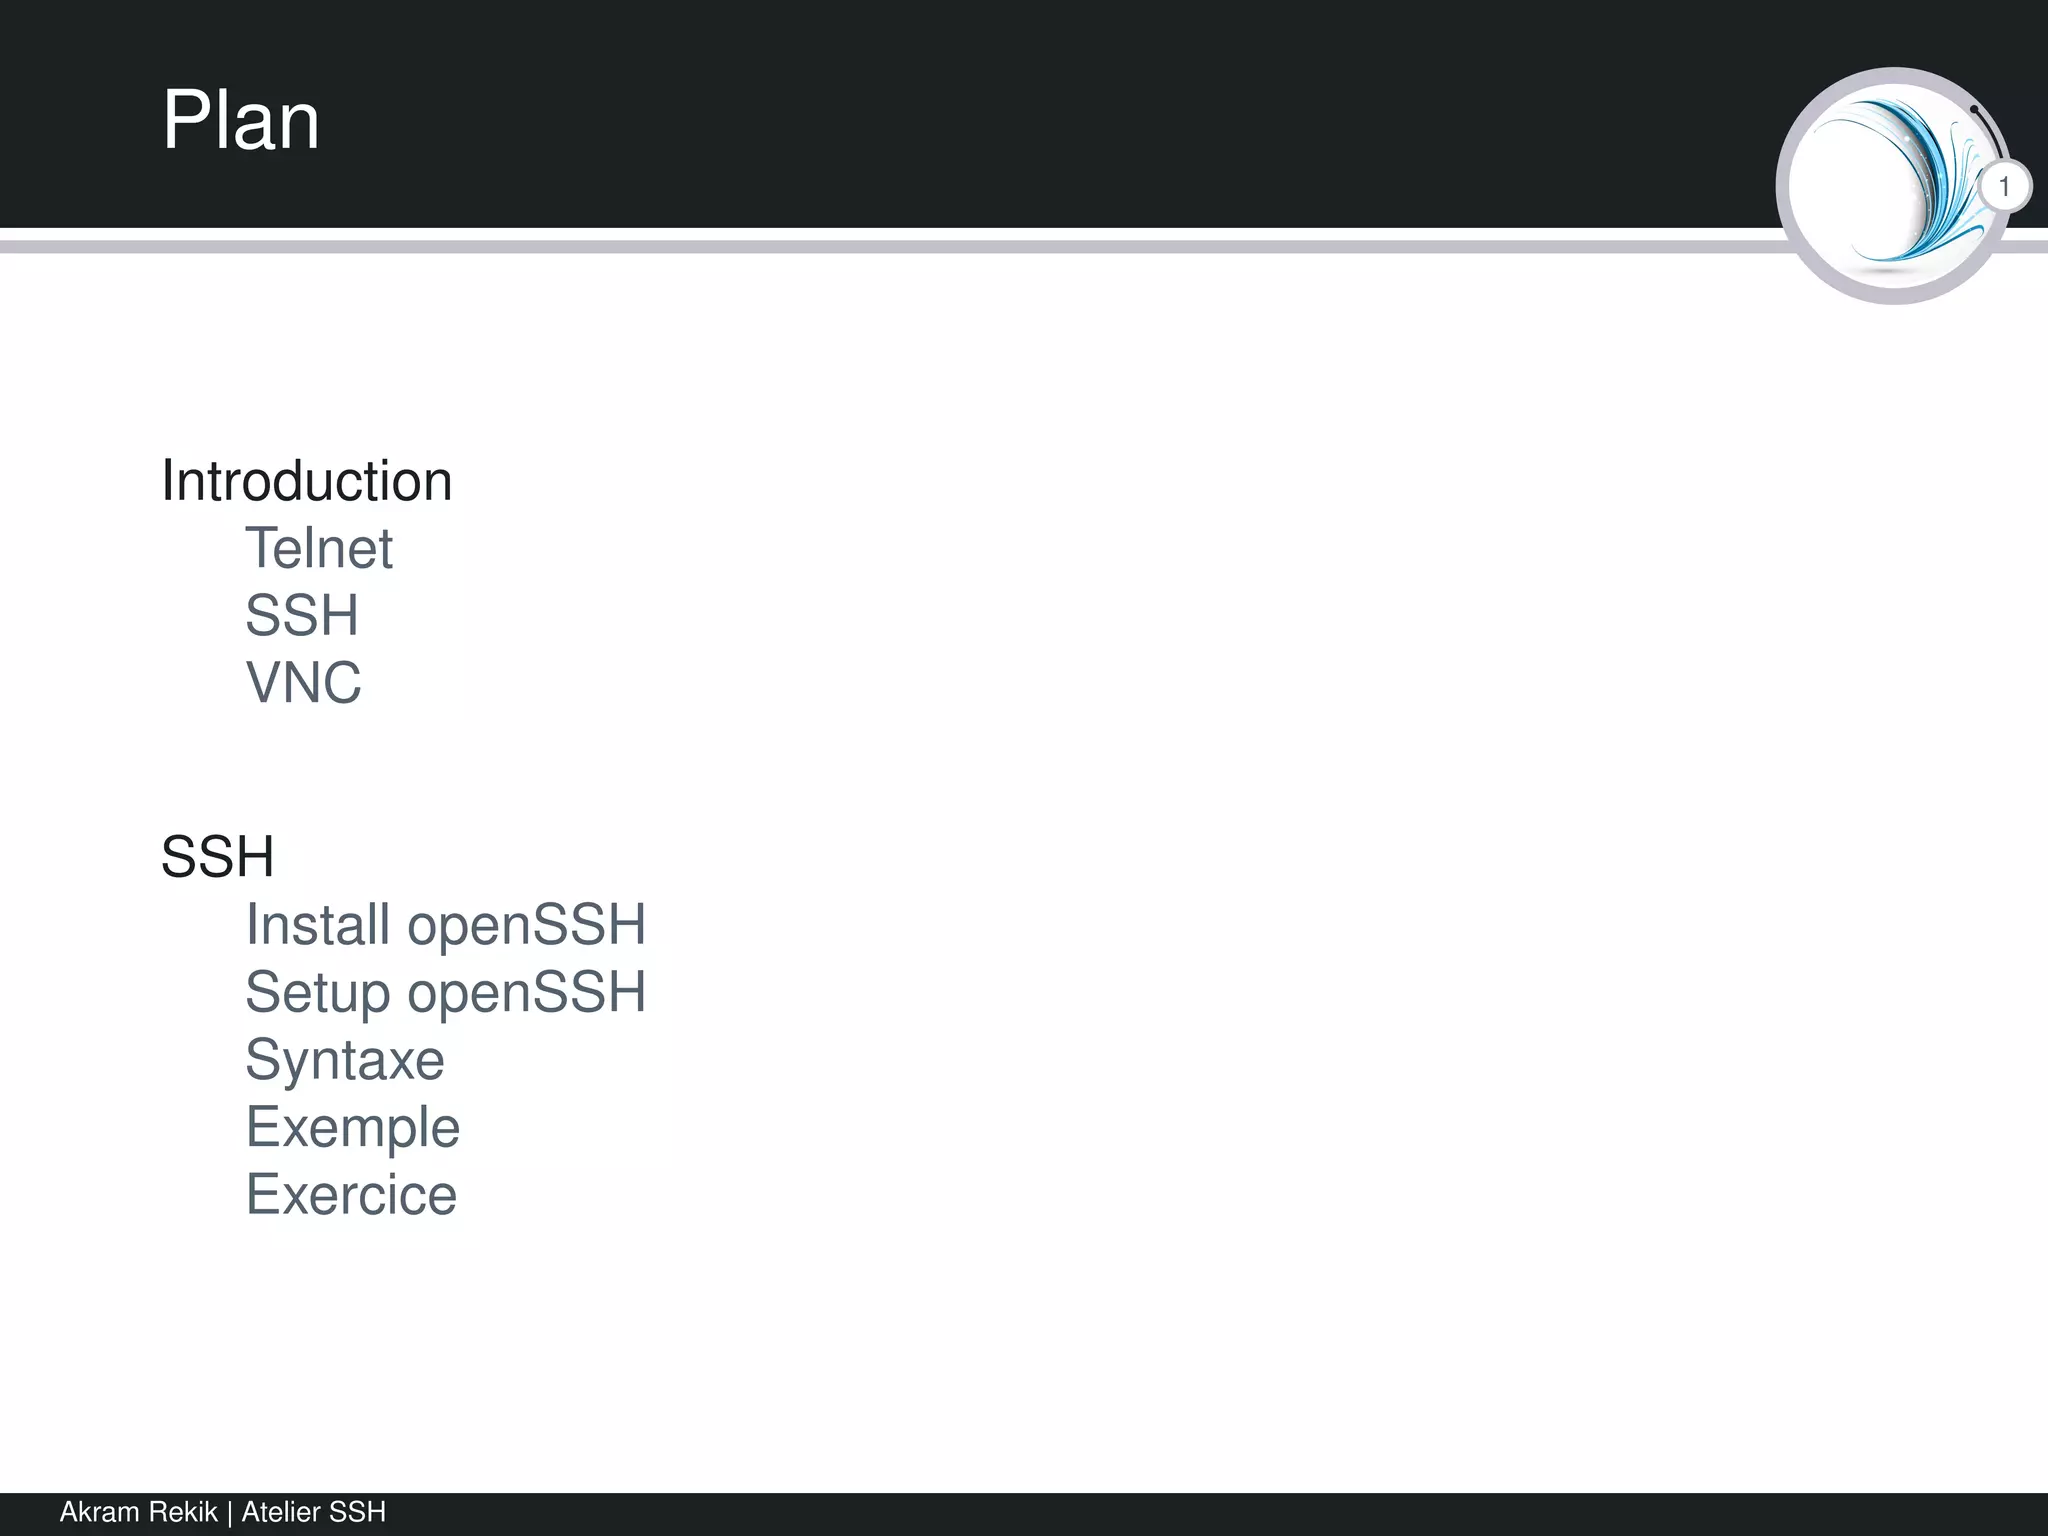The width and height of the screenshot is (2048, 1536).
Task: Click Install openSSH item
Action: [x=446, y=924]
